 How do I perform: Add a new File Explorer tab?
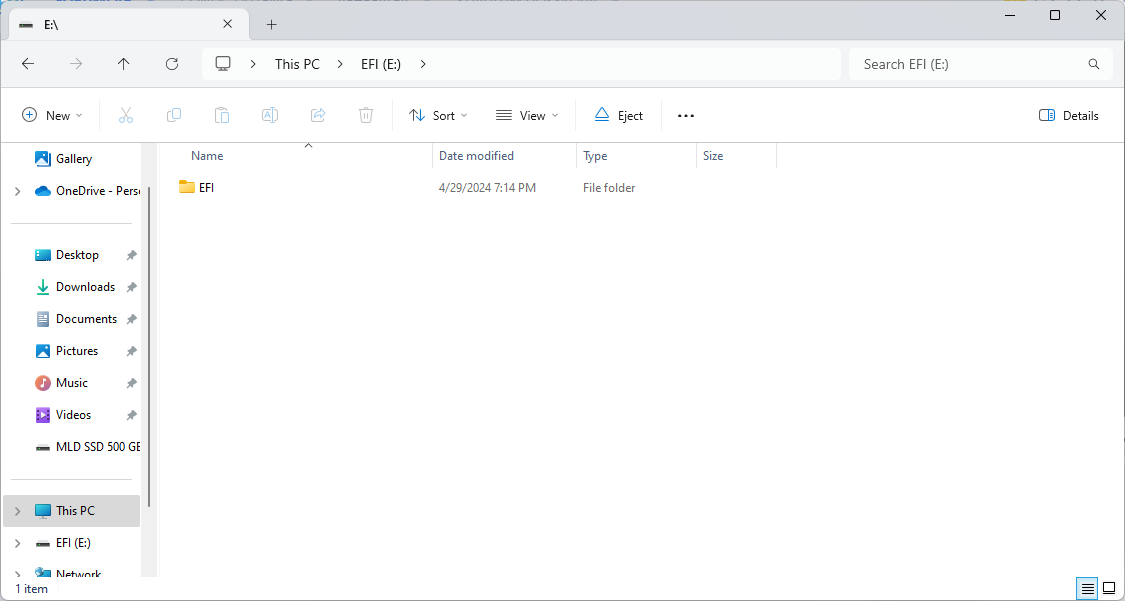point(271,25)
